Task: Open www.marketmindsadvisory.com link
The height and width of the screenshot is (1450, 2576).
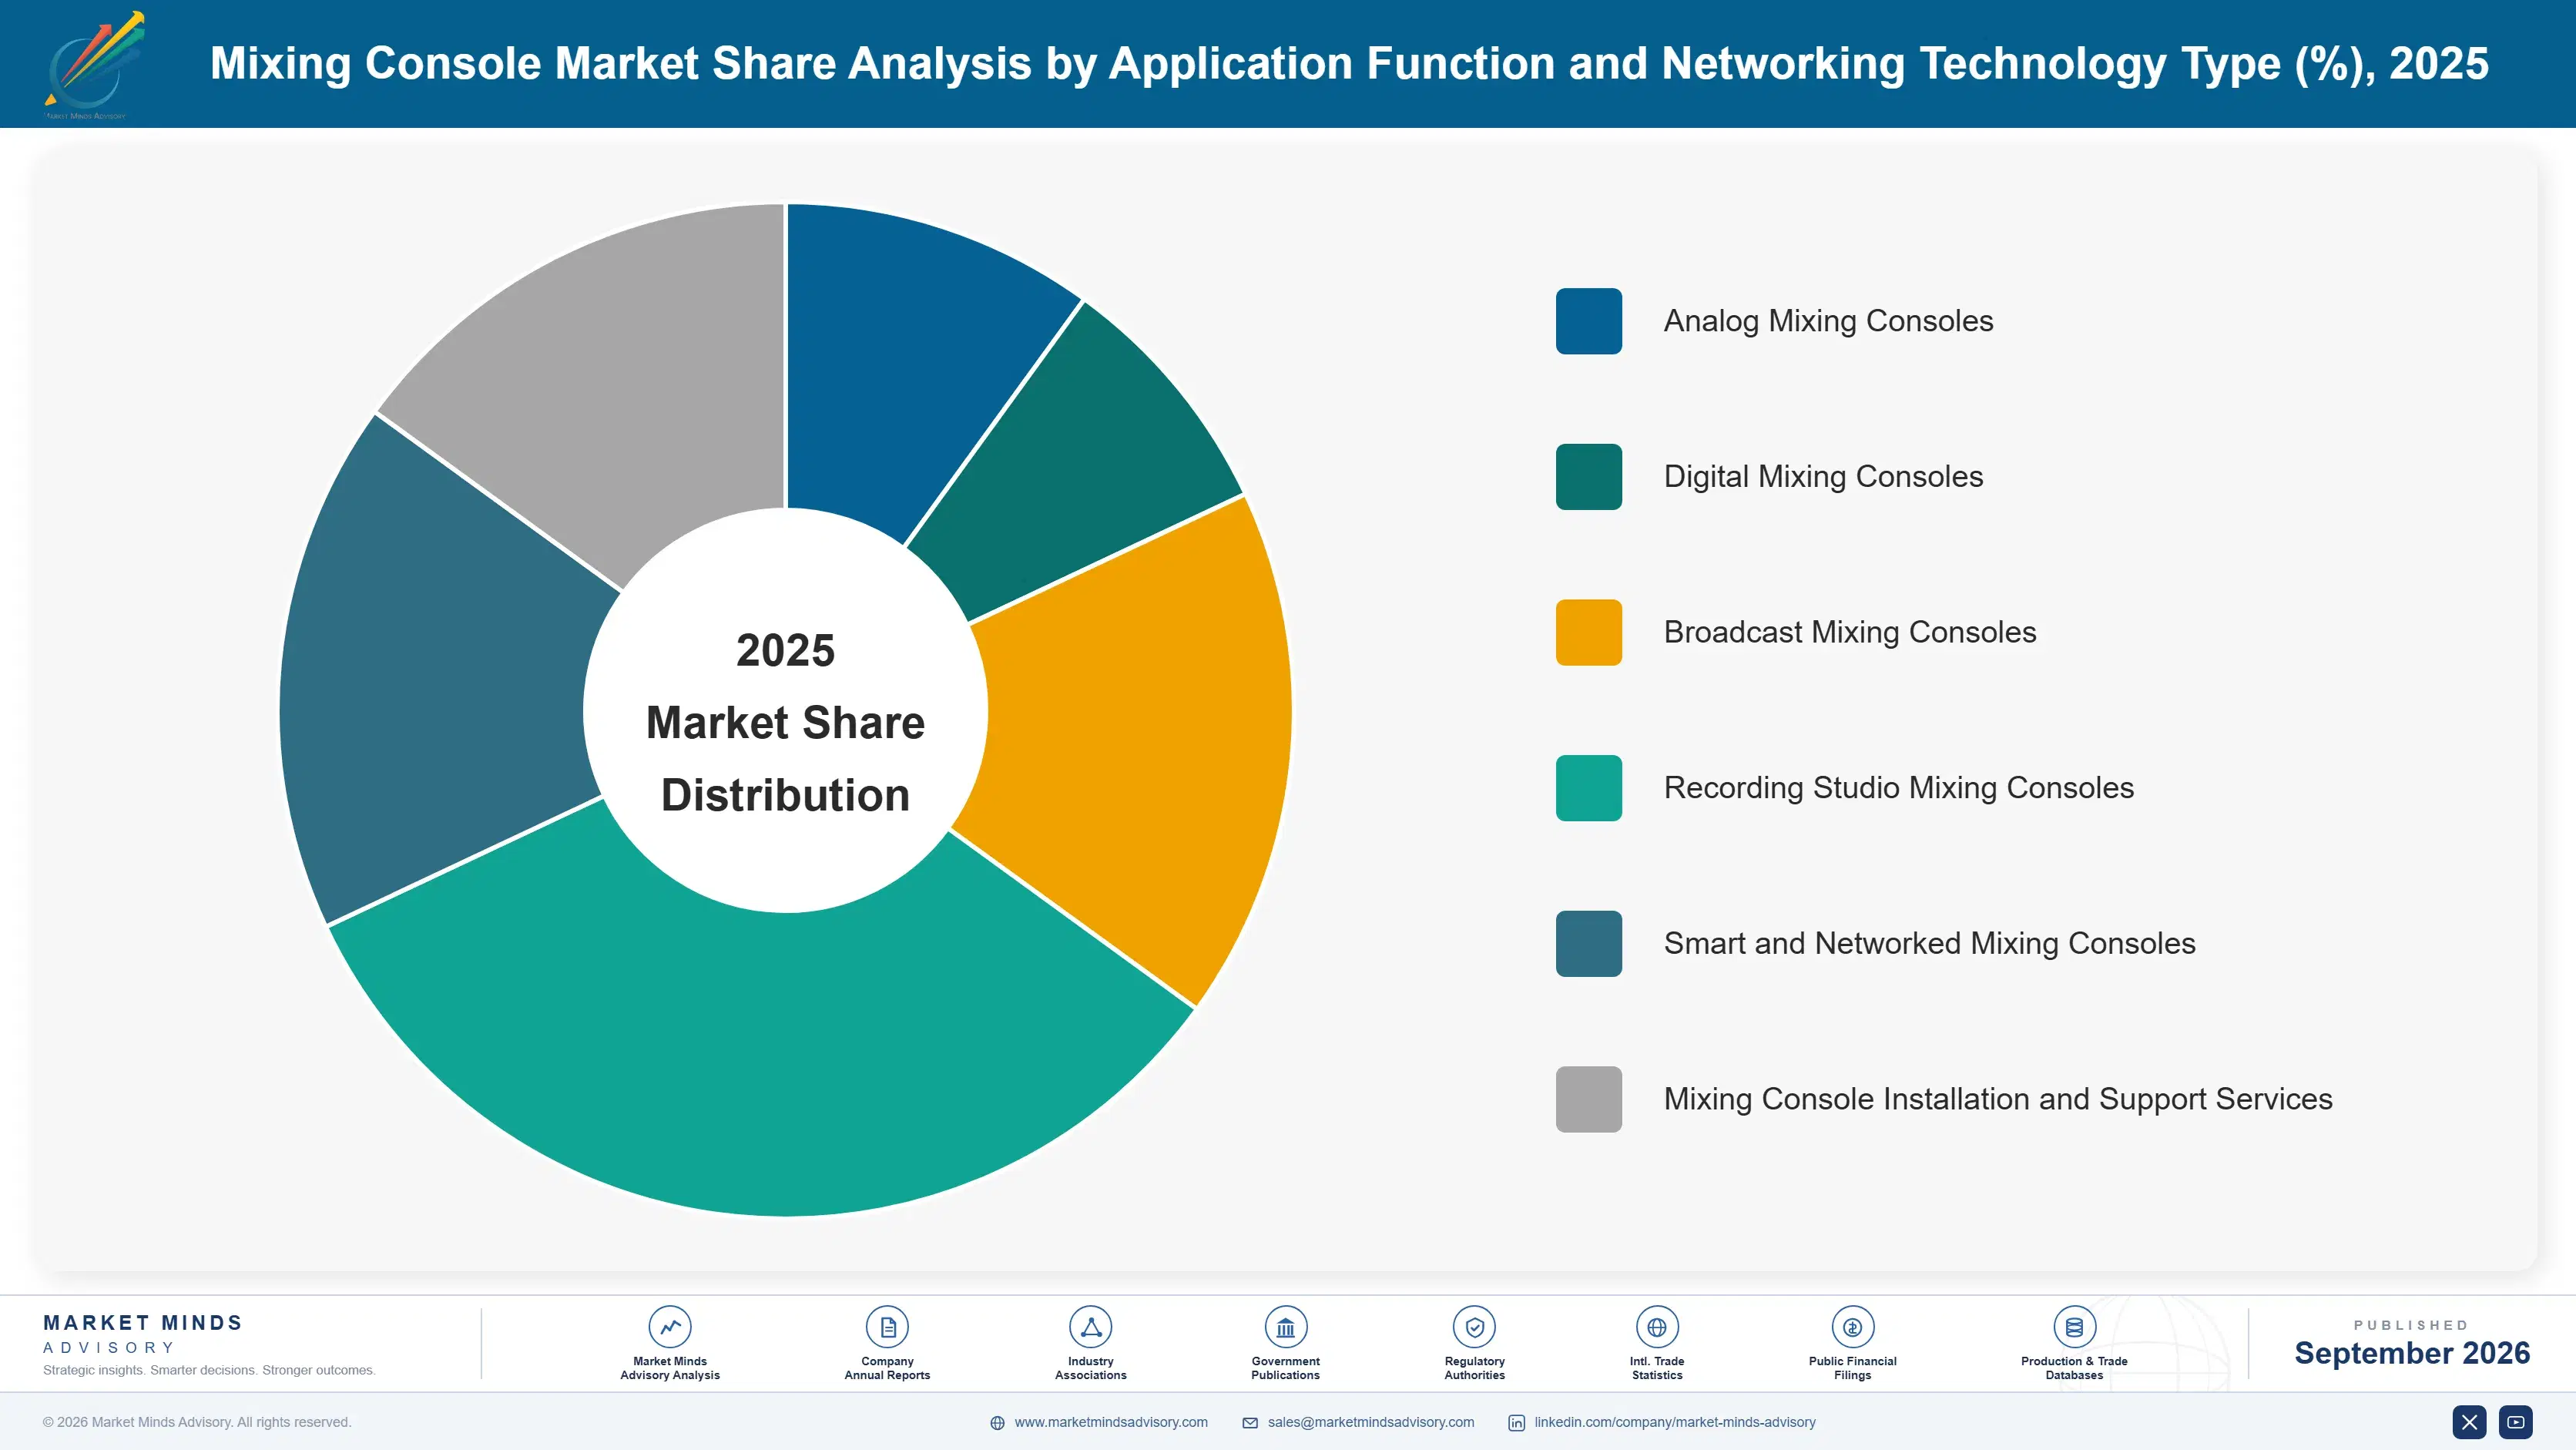Action: (1111, 1422)
